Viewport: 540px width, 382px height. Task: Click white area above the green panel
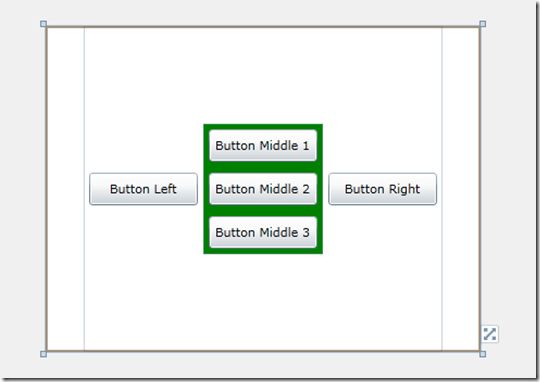coord(263,76)
